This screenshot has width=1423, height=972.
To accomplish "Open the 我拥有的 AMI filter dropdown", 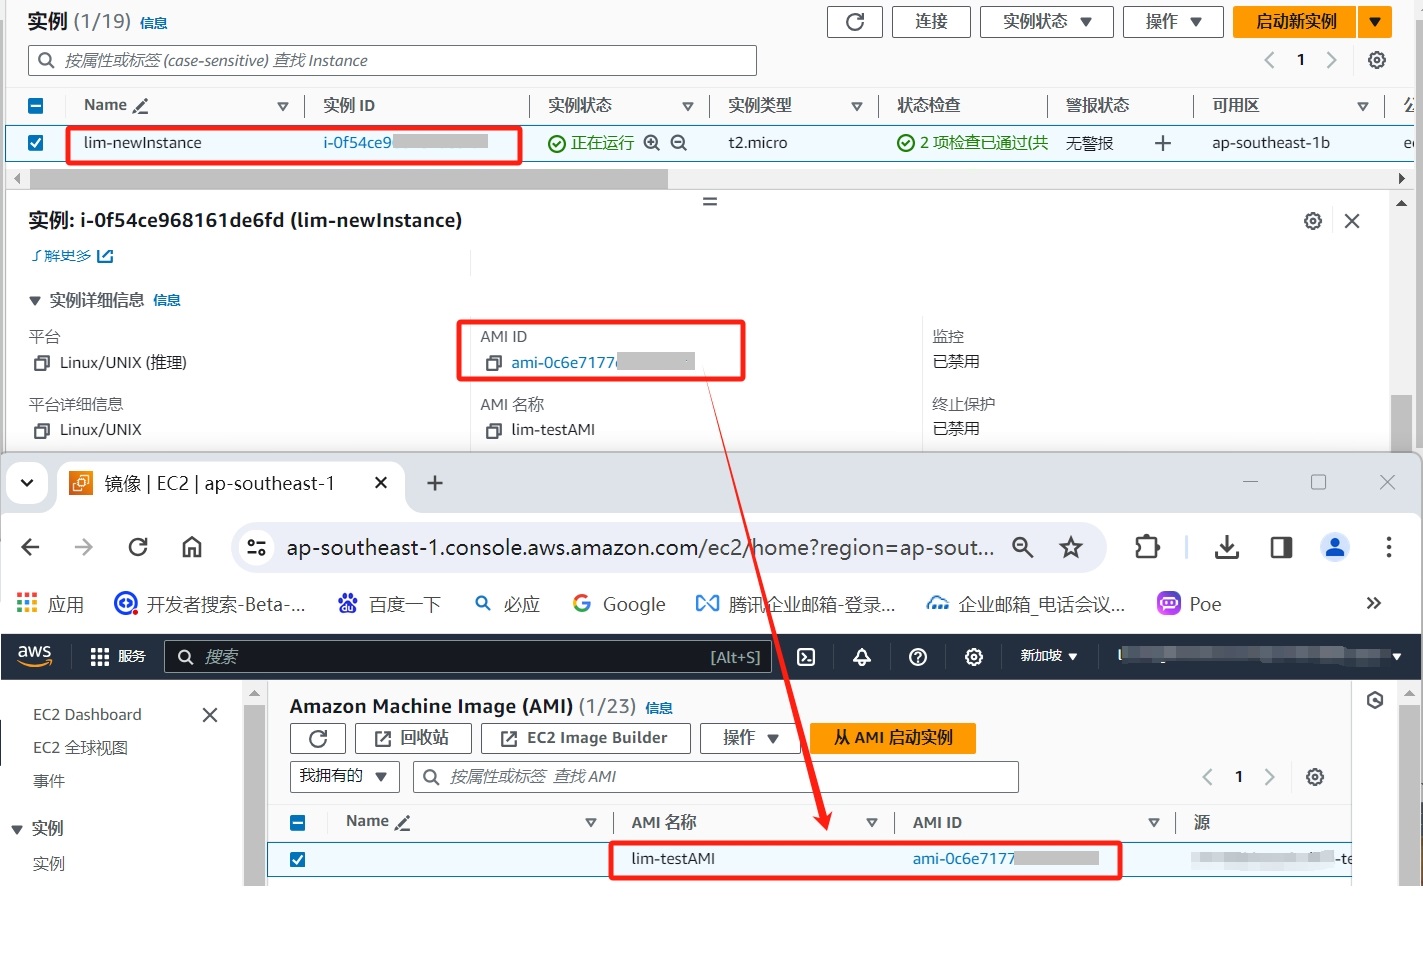I will pos(344,776).
